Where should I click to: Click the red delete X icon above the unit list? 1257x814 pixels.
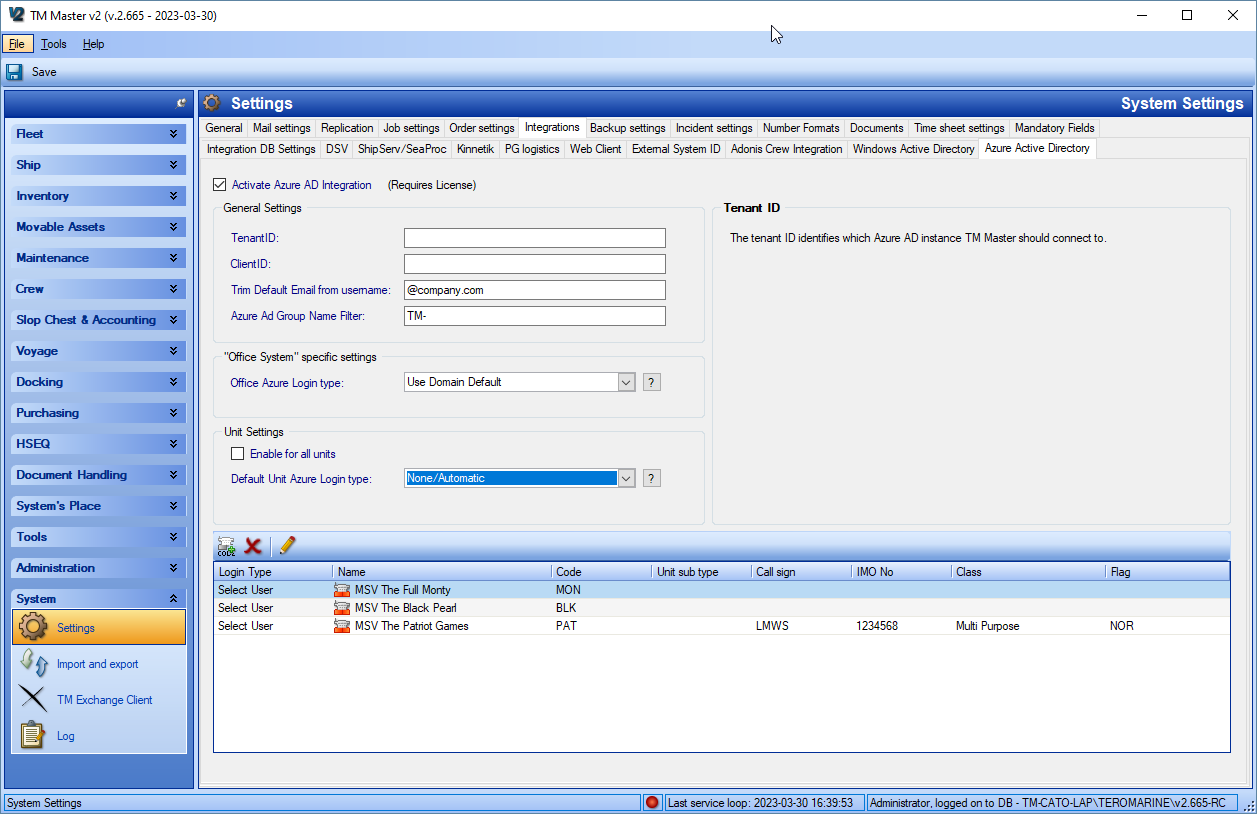(253, 546)
